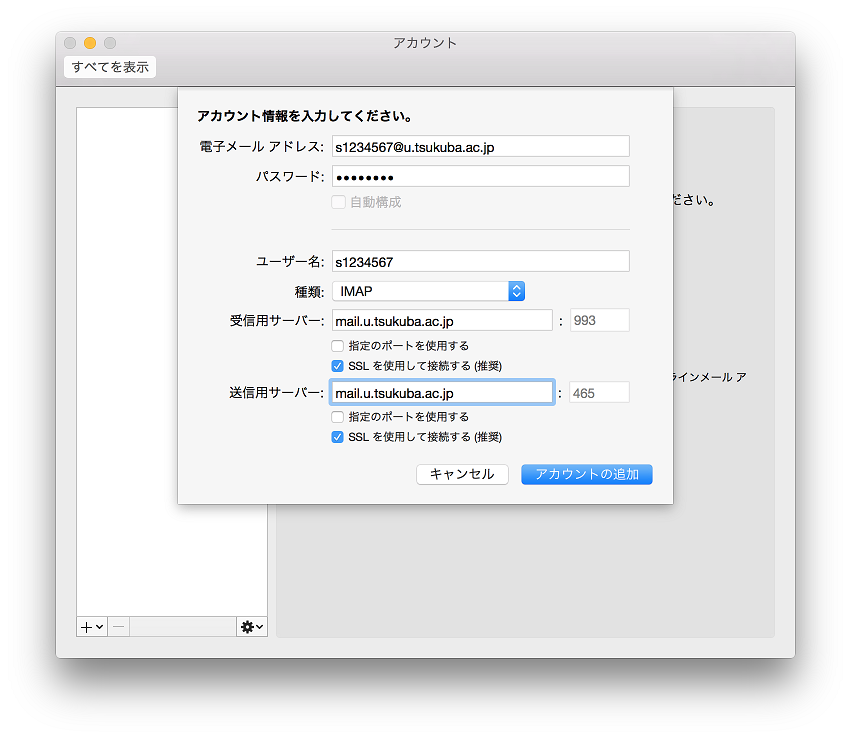Click the 受信用サーバー address field
Image resolution: width=851 pixels, height=738 pixels.
[442, 321]
